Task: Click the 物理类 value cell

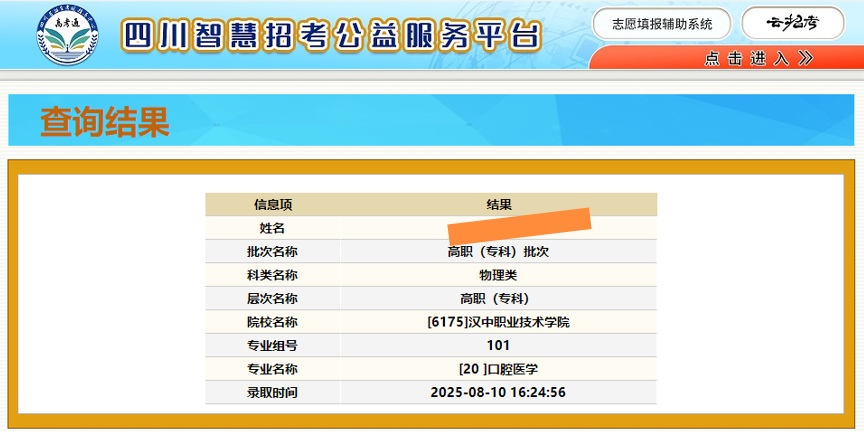Action: click(498, 275)
